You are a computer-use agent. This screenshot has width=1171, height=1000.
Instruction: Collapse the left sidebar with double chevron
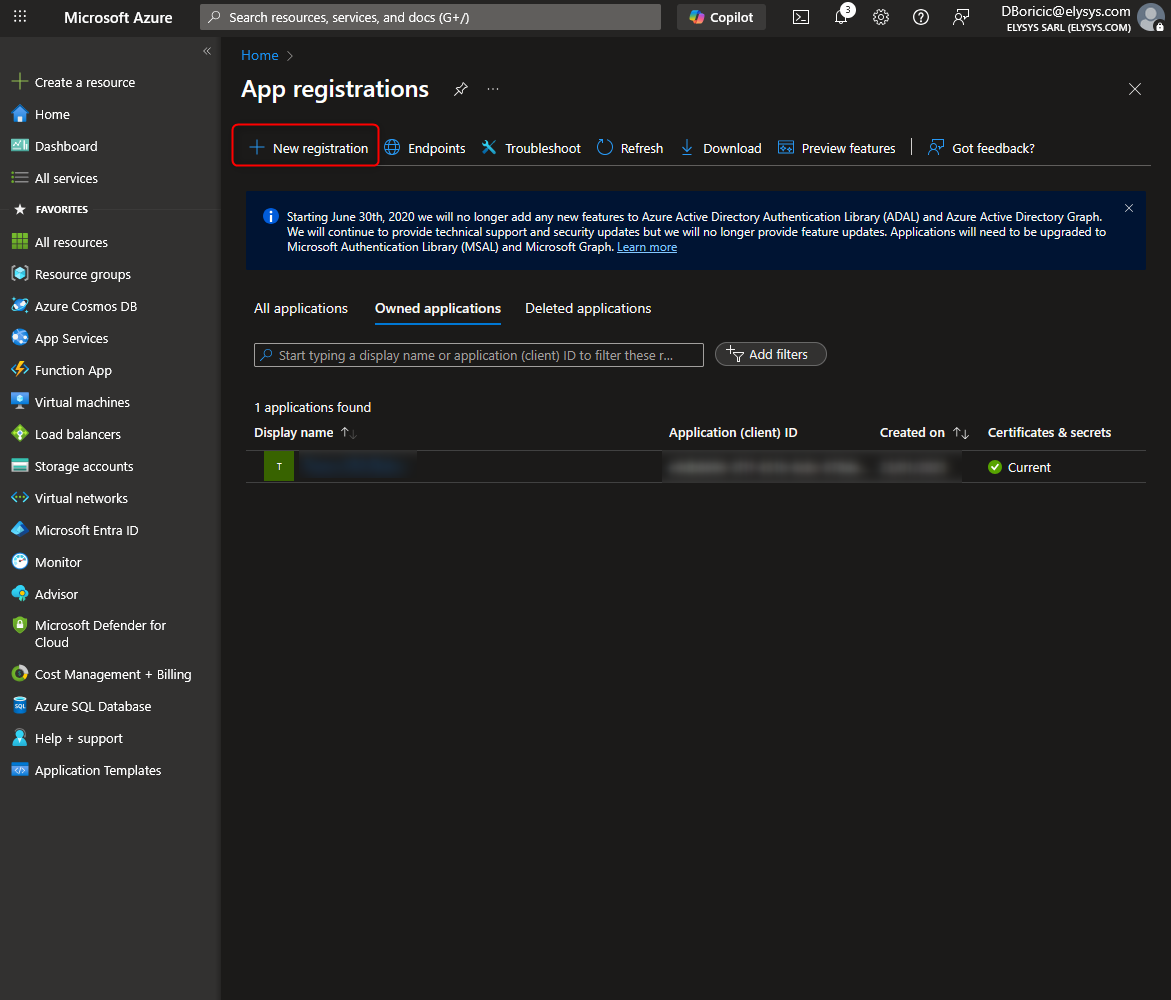207,51
